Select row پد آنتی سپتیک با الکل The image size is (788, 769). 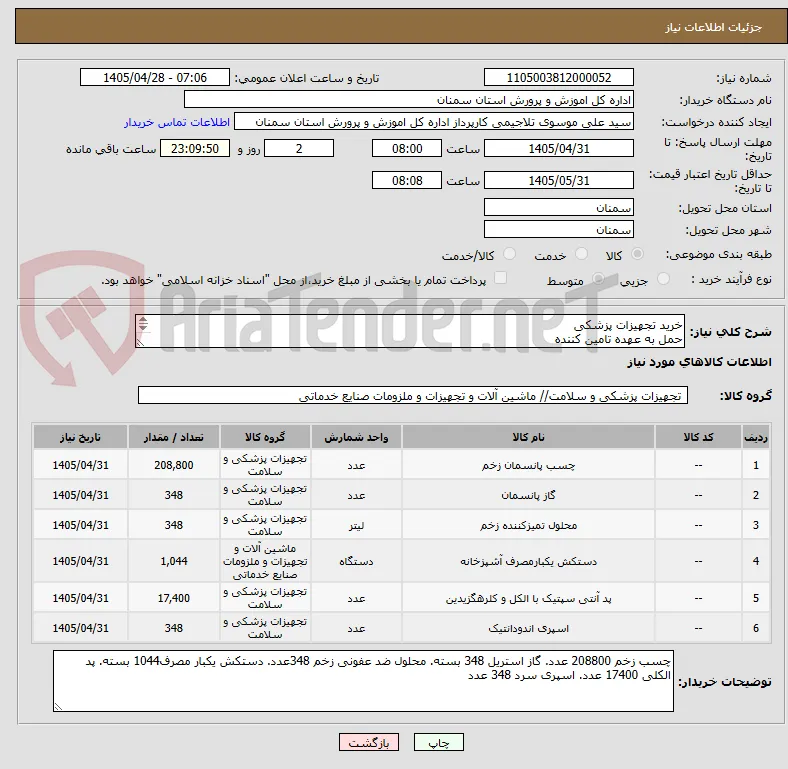click(x=401, y=598)
